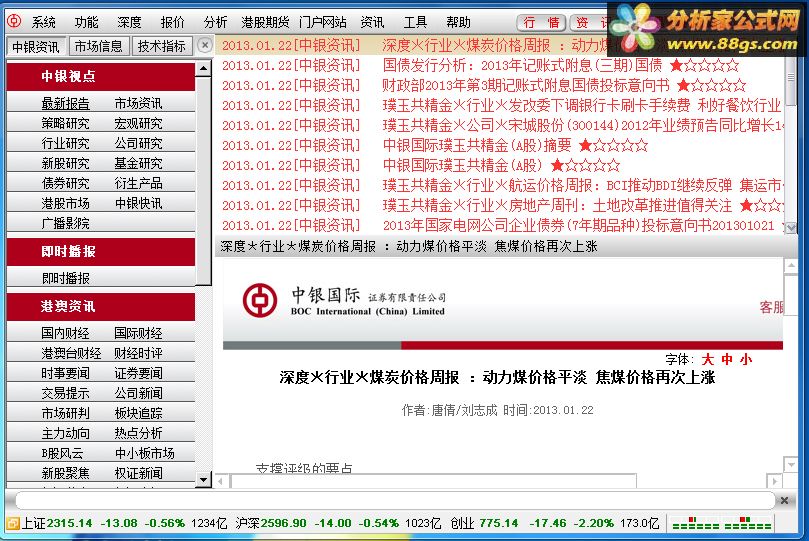Click the green-red signal indicator in status bar
This screenshot has height=541, width=809.
point(722,523)
